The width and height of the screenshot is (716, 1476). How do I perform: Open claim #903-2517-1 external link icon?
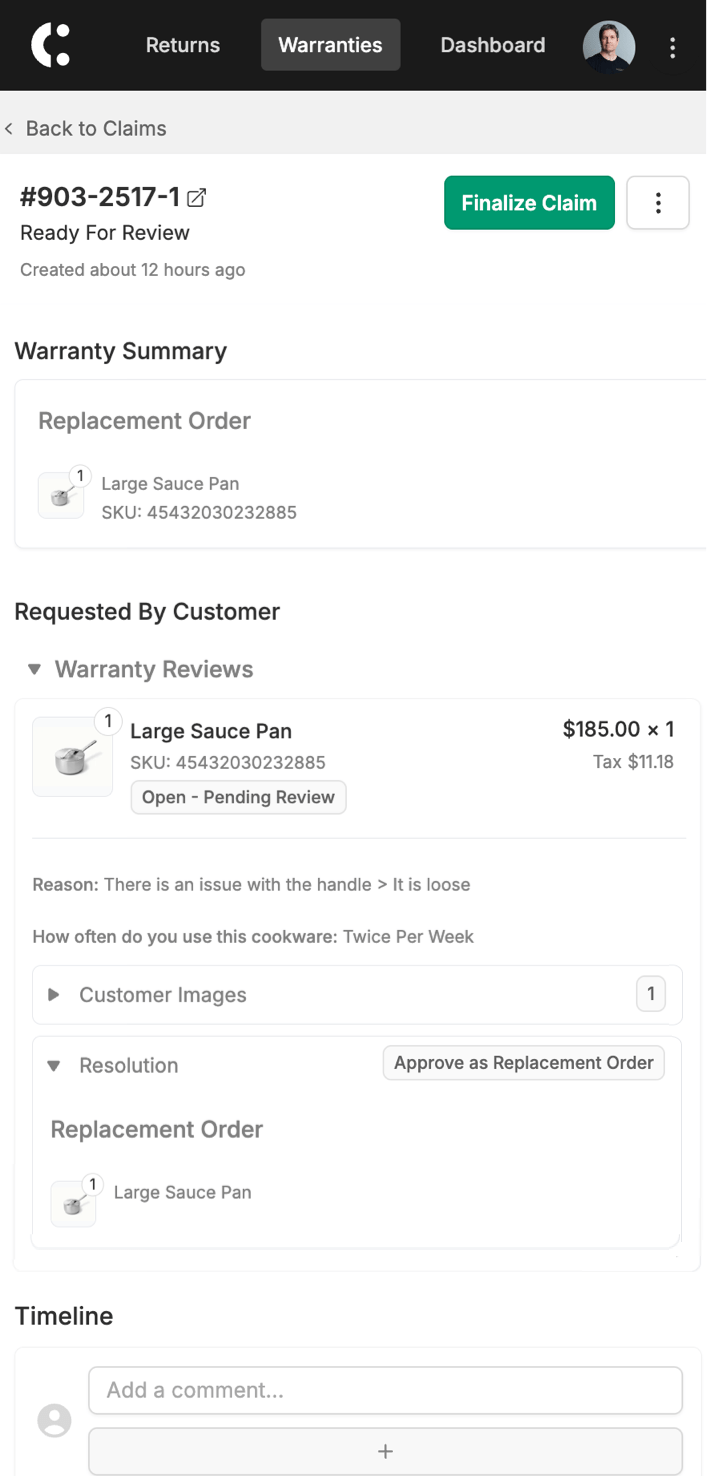(x=197, y=198)
